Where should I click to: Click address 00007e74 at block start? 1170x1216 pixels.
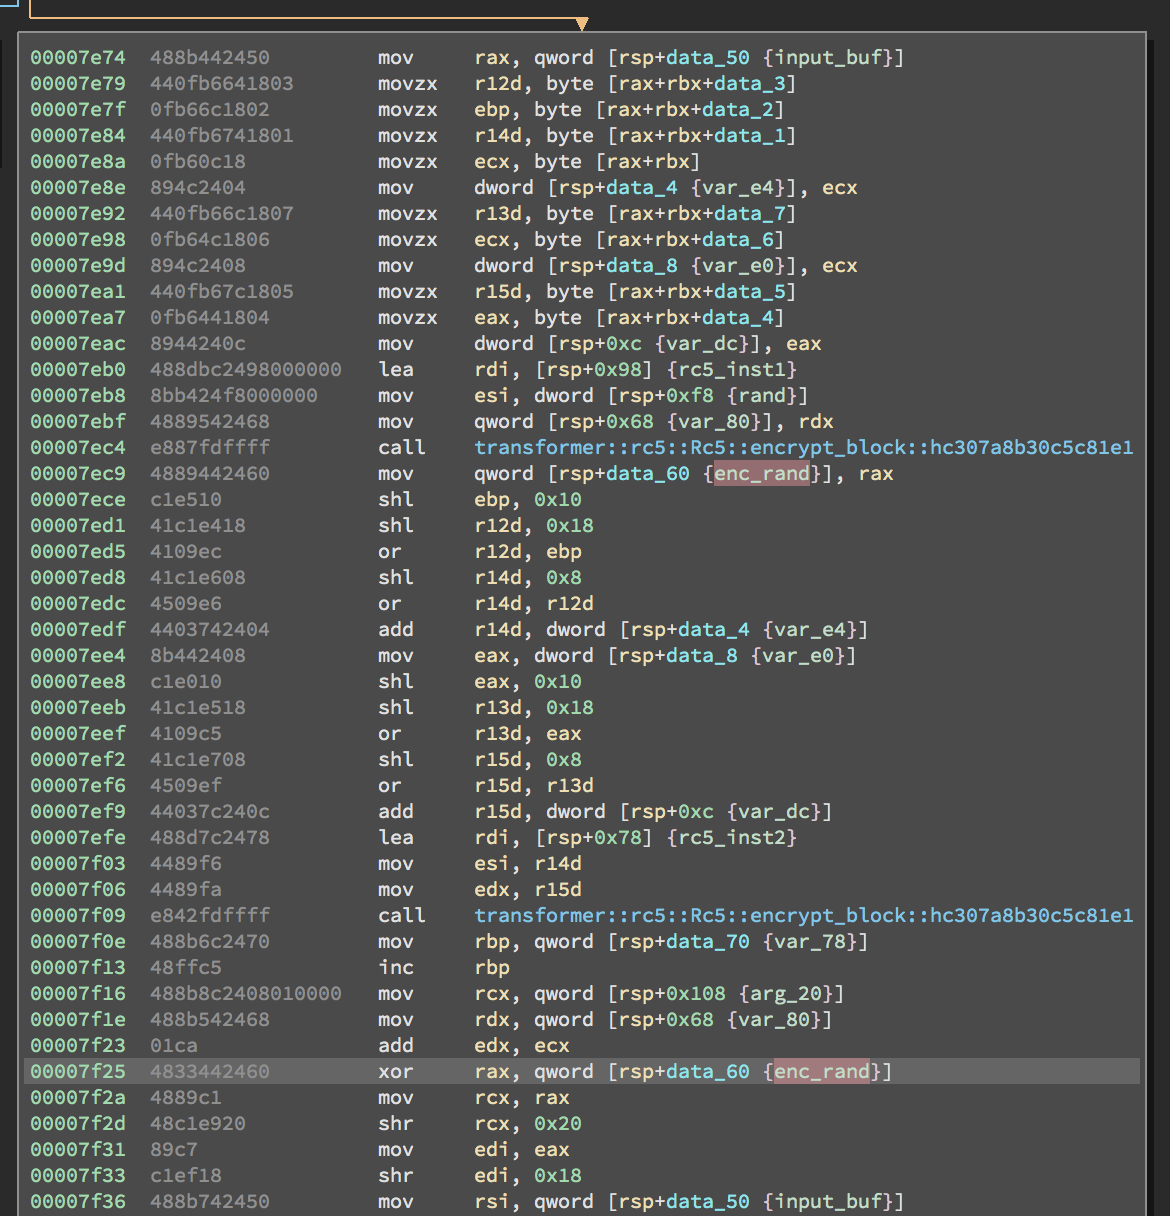pyautogui.click(x=78, y=57)
